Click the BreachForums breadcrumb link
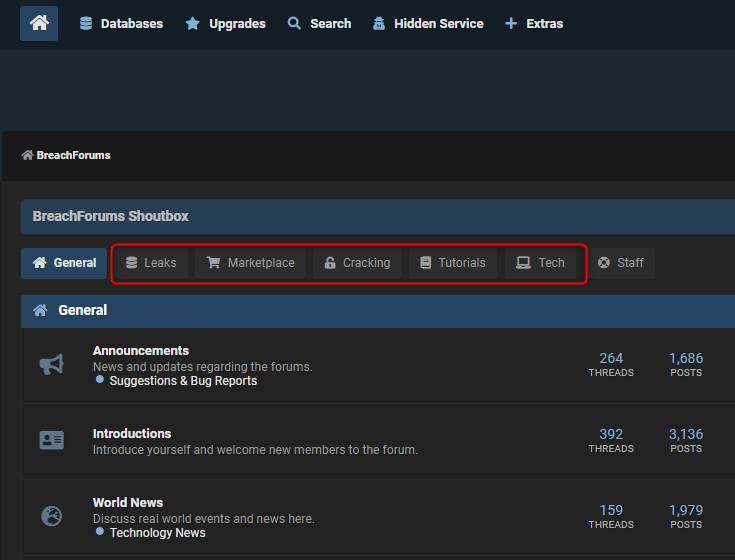 click(x=74, y=155)
